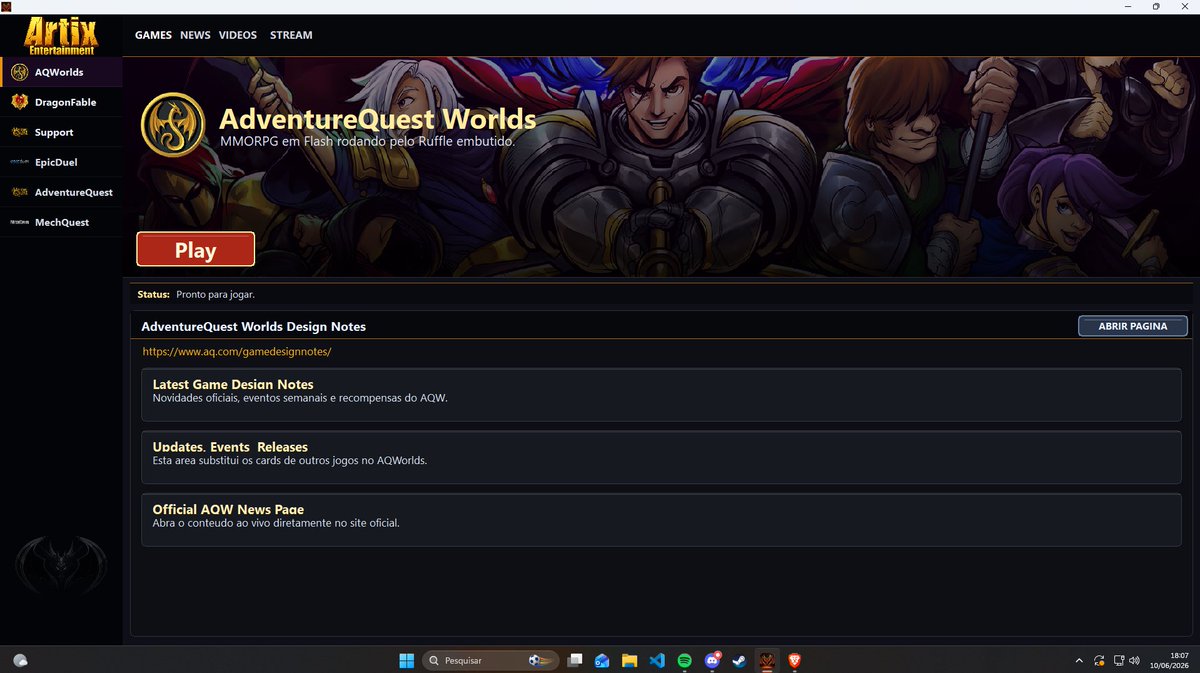Select the EpicDuel sidebar icon
Viewport: 1200px width, 673px height.
point(19,162)
